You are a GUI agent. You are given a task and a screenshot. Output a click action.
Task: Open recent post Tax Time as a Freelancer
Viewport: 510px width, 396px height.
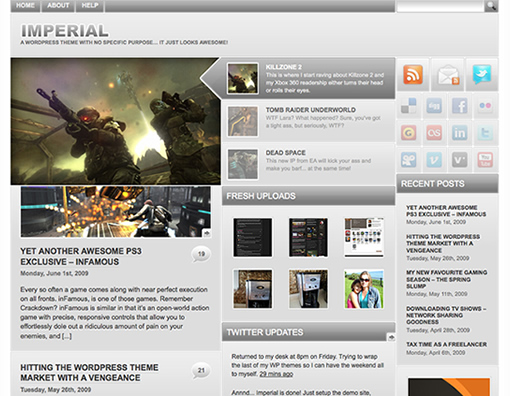click(x=446, y=344)
